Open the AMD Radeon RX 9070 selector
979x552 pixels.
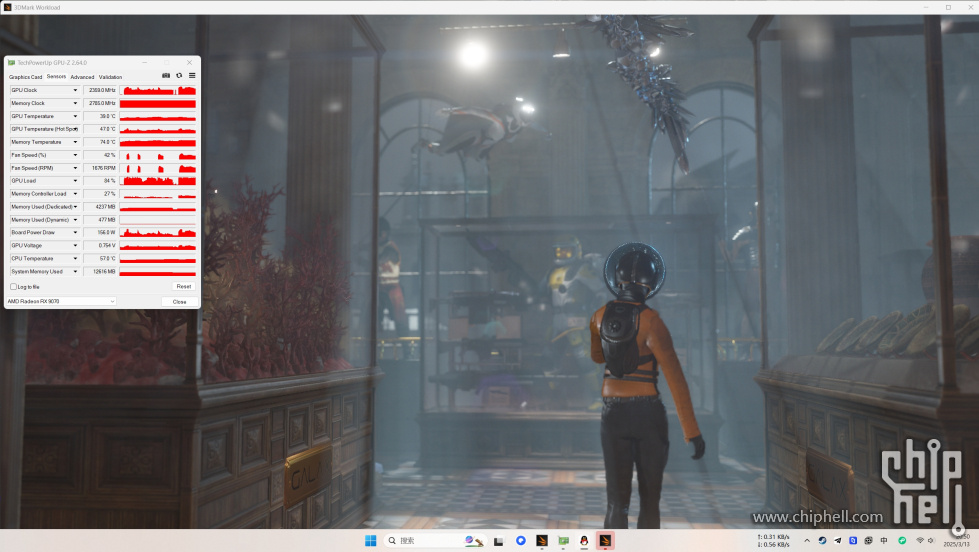61,302
